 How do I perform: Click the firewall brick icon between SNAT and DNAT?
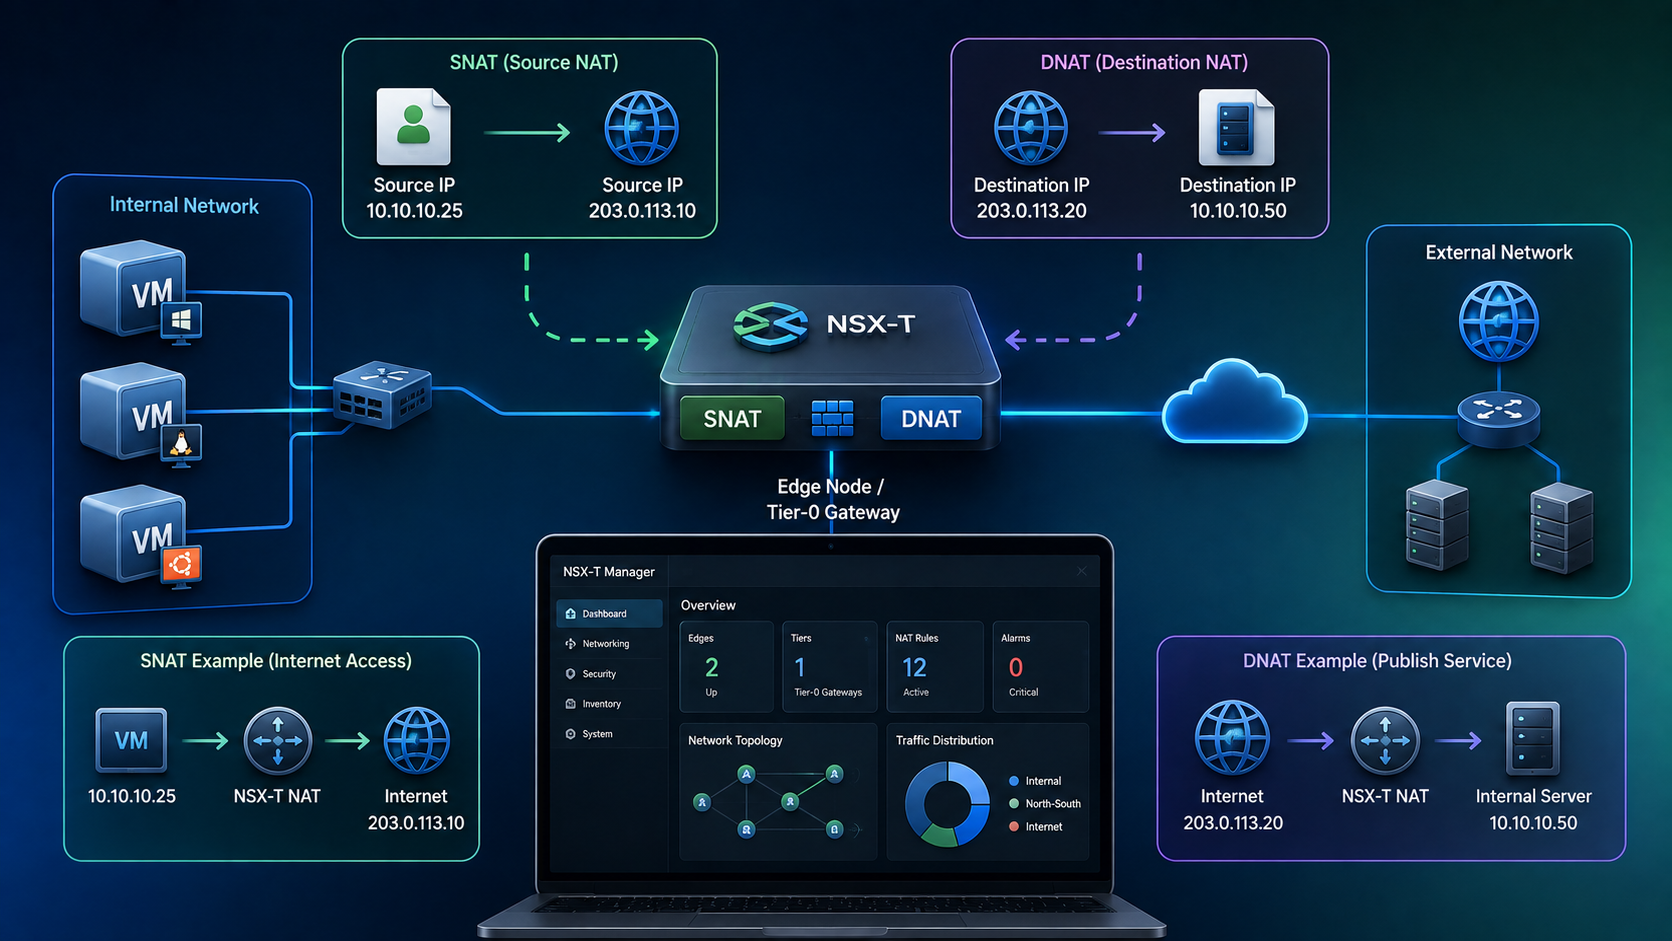pos(832,418)
